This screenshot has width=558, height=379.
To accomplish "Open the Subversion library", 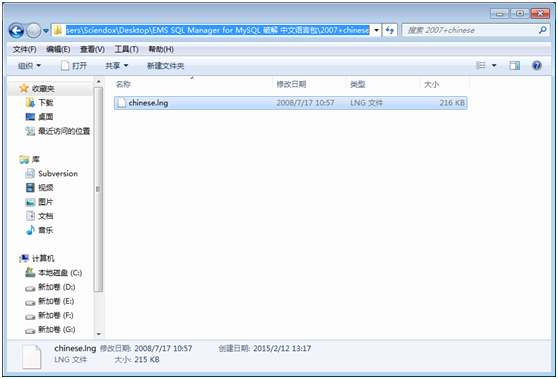I will click(x=58, y=174).
